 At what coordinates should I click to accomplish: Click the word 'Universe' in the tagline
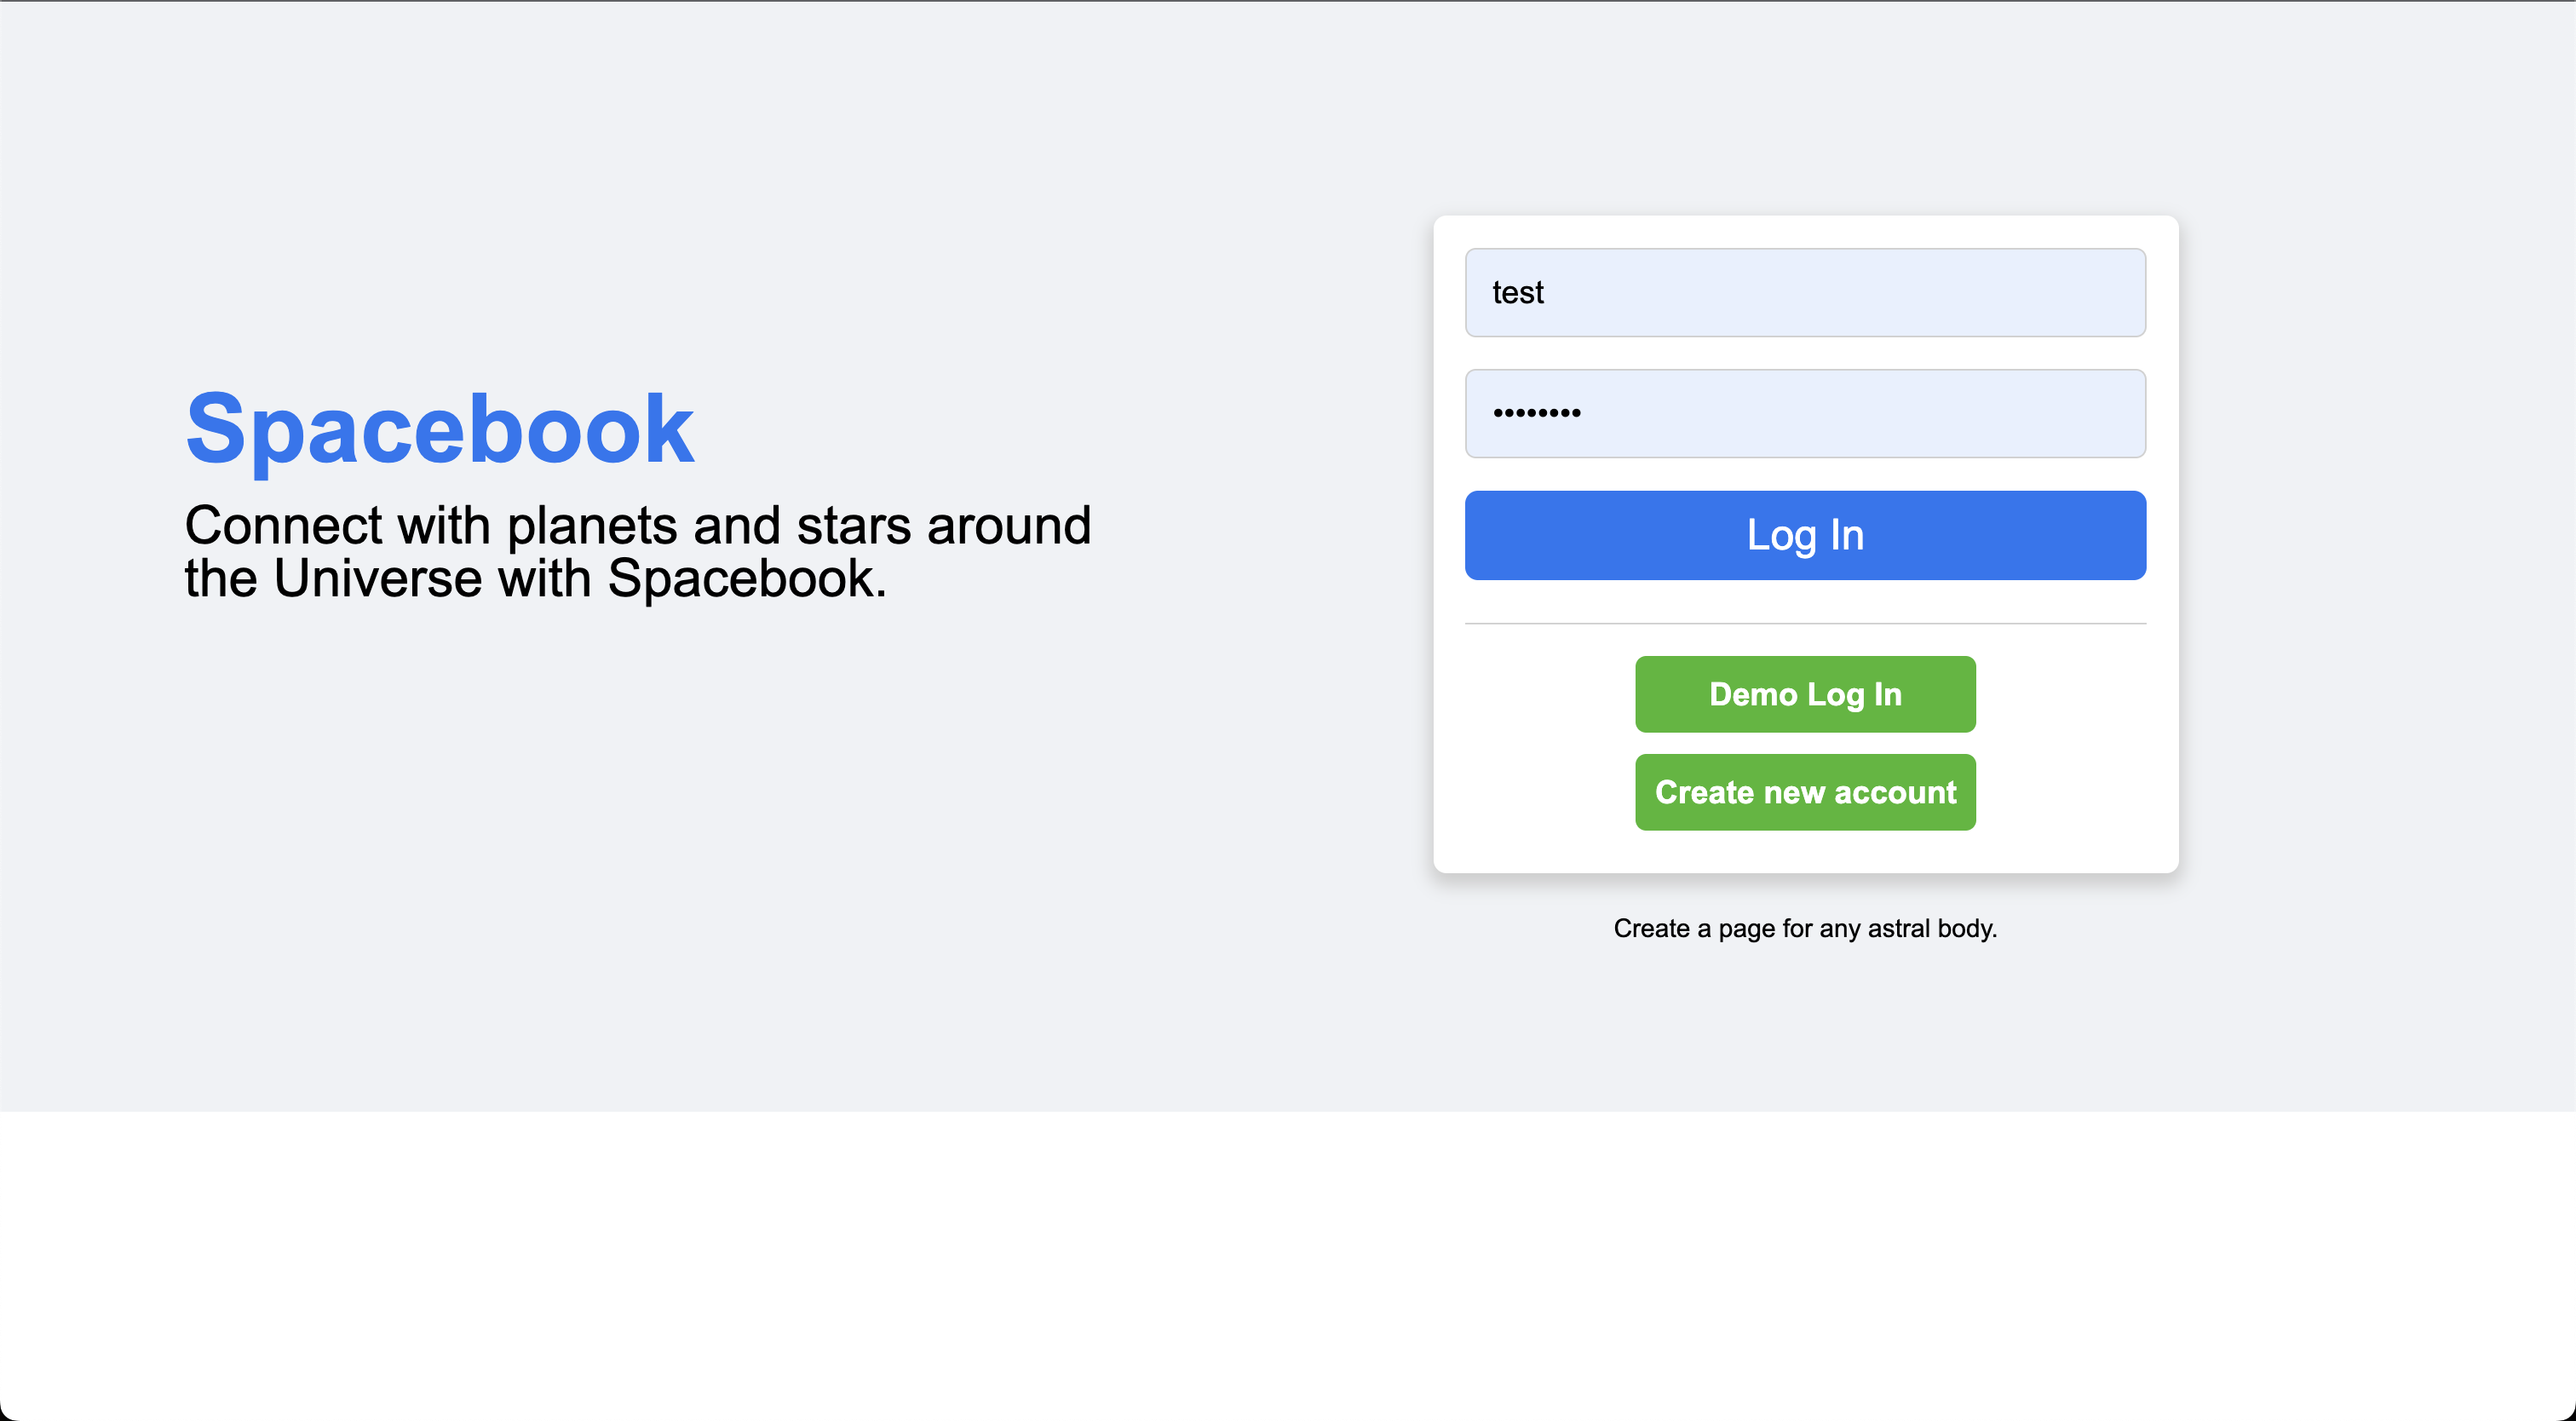point(377,578)
